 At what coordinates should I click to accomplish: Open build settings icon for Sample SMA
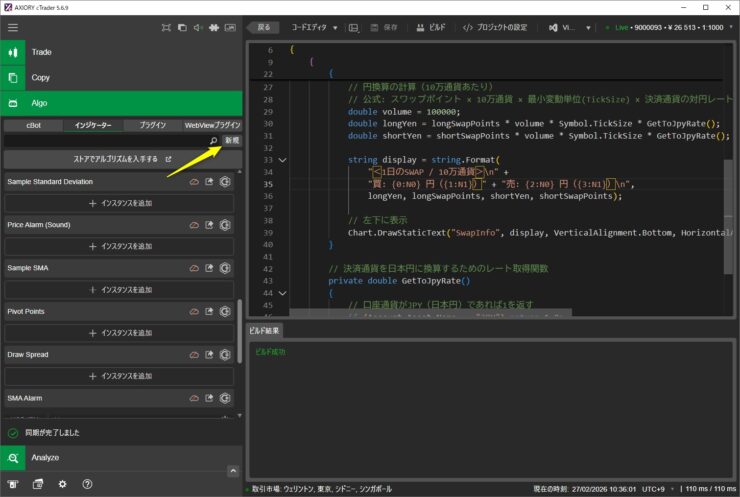pyautogui.click(x=225, y=268)
